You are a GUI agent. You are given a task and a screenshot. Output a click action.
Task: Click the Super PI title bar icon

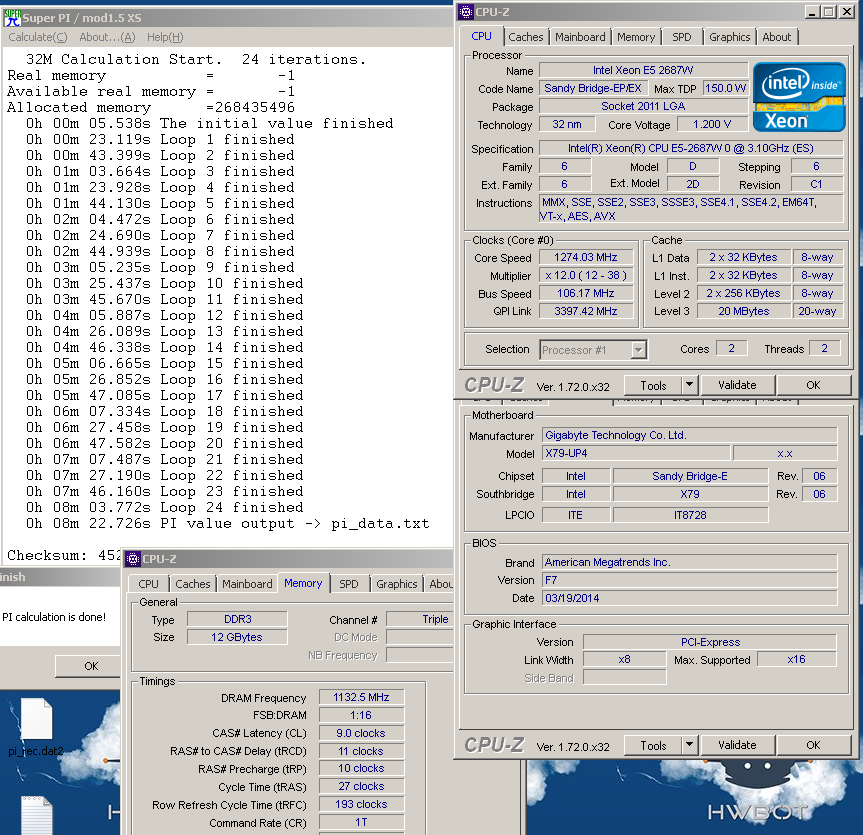point(12,18)
